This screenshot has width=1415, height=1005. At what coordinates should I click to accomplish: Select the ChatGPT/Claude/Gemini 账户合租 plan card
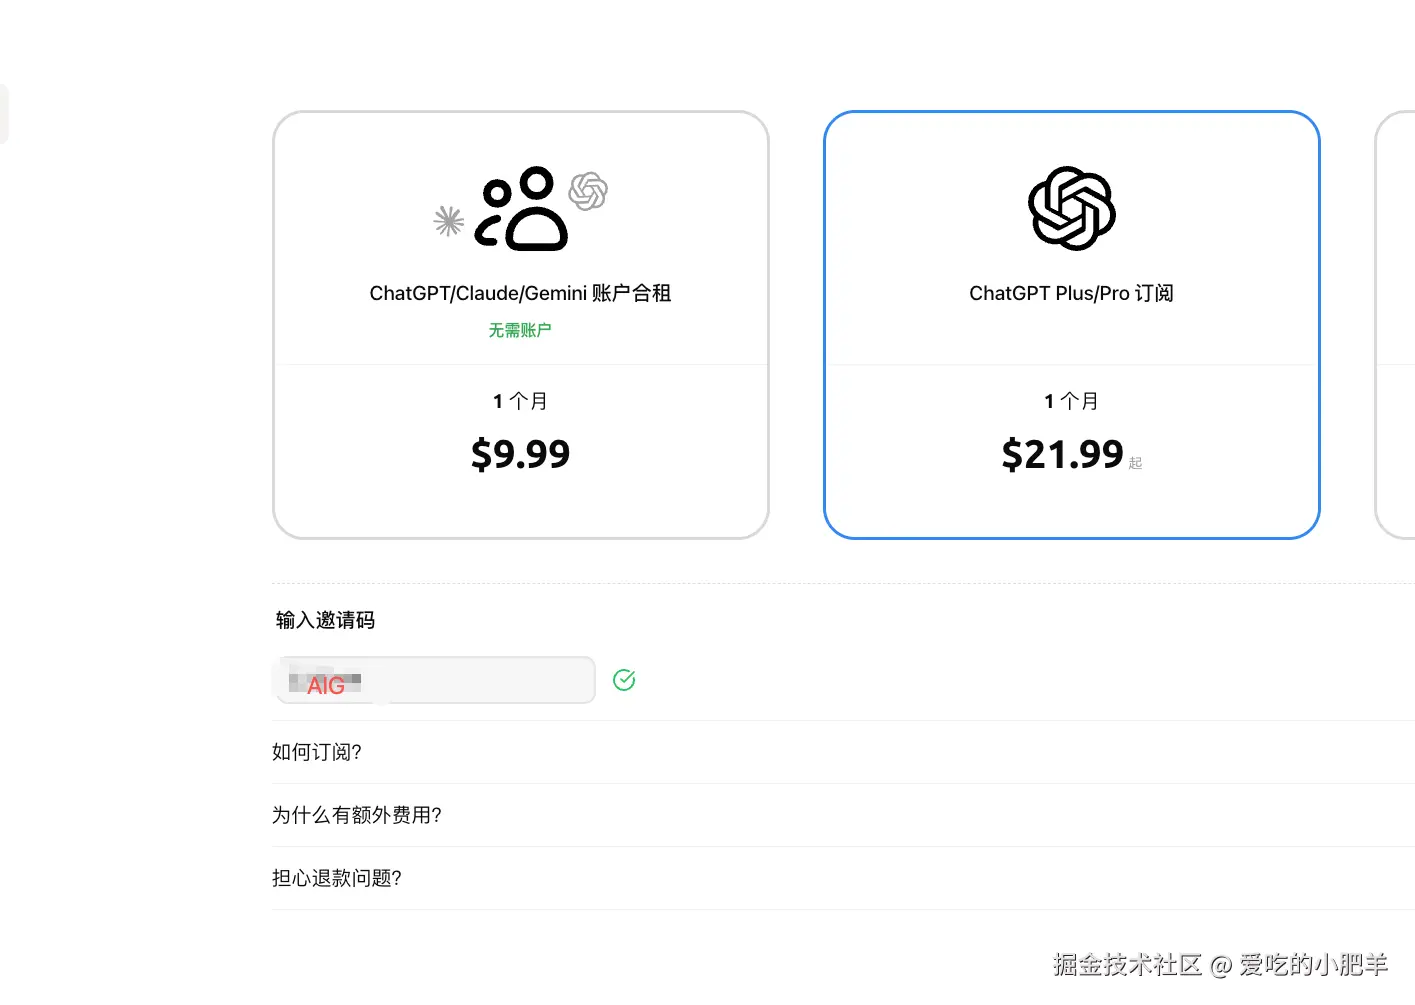point(521,325)
